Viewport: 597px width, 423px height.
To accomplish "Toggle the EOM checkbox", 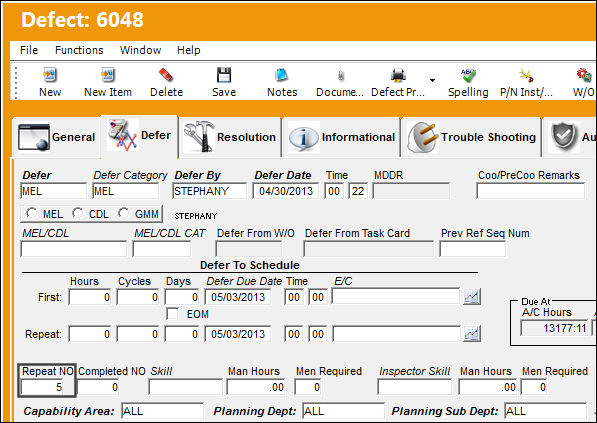I will click(172, 314).
